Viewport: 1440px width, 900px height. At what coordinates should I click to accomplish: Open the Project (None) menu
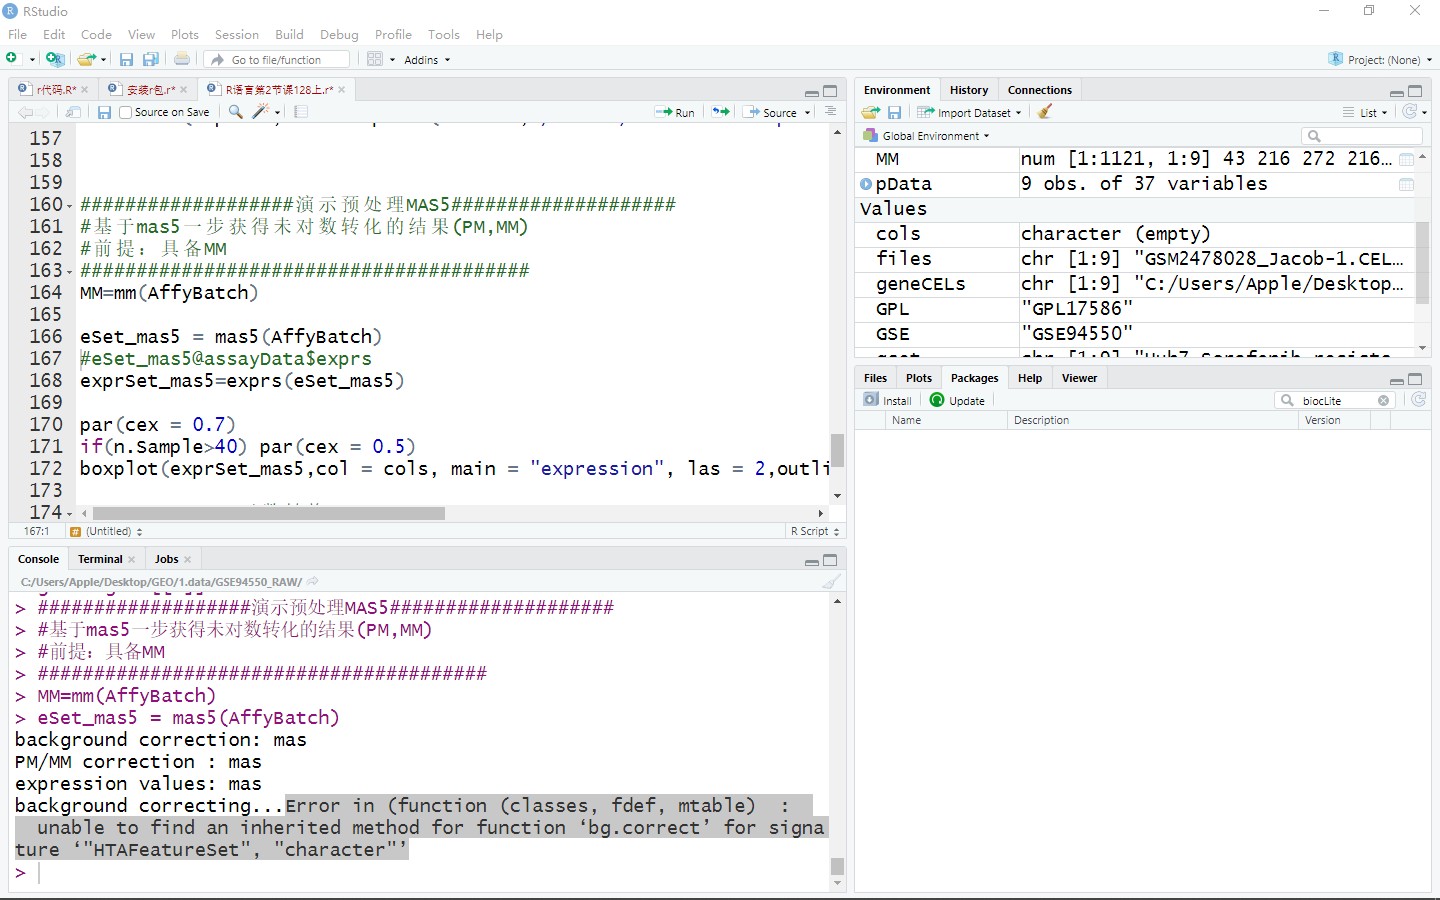(1380, 60)
